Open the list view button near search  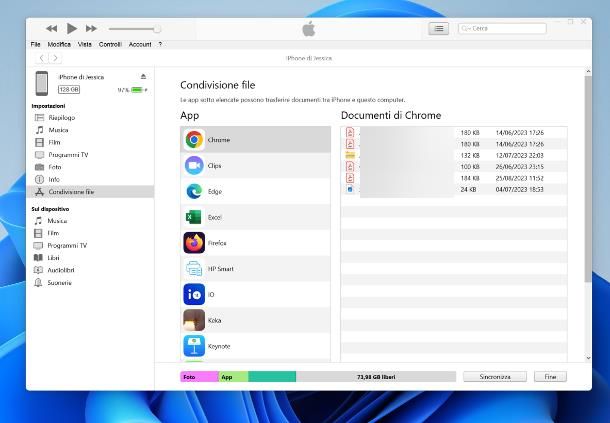pos(438,28)
